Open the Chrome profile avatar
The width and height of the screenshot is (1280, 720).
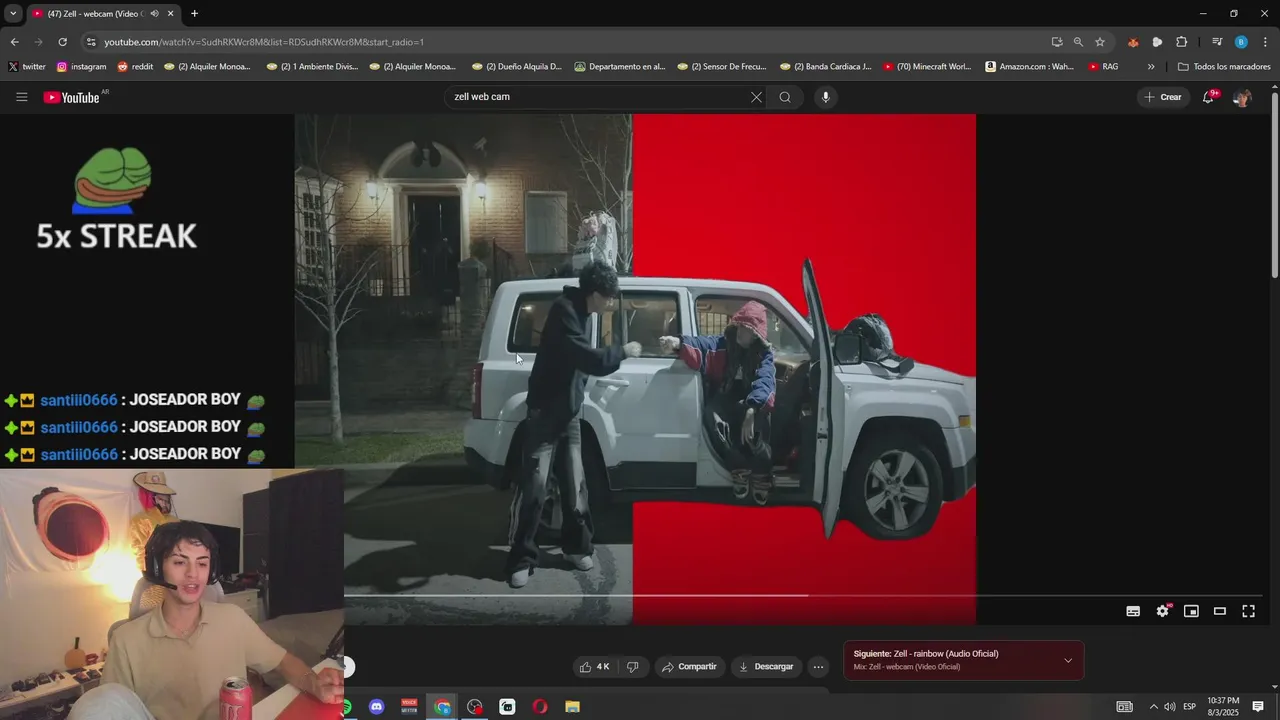coord(1241,42)
